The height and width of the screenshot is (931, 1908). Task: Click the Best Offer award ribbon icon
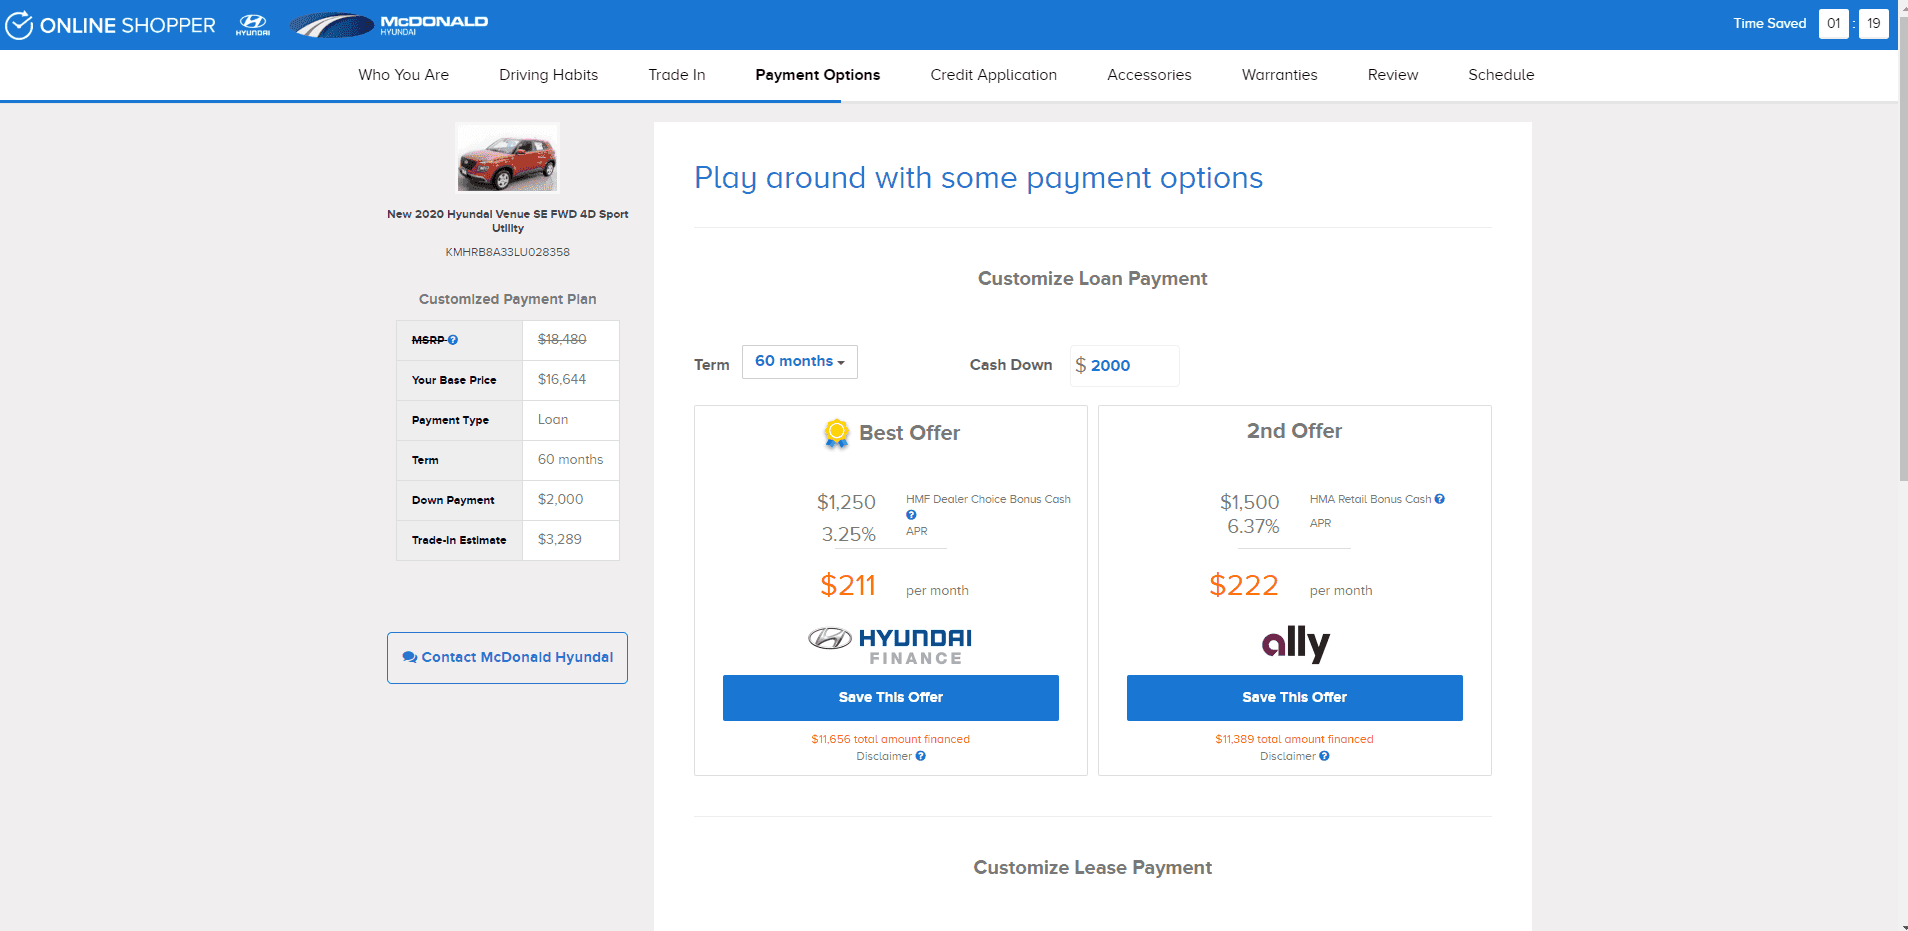pos(837,433)
